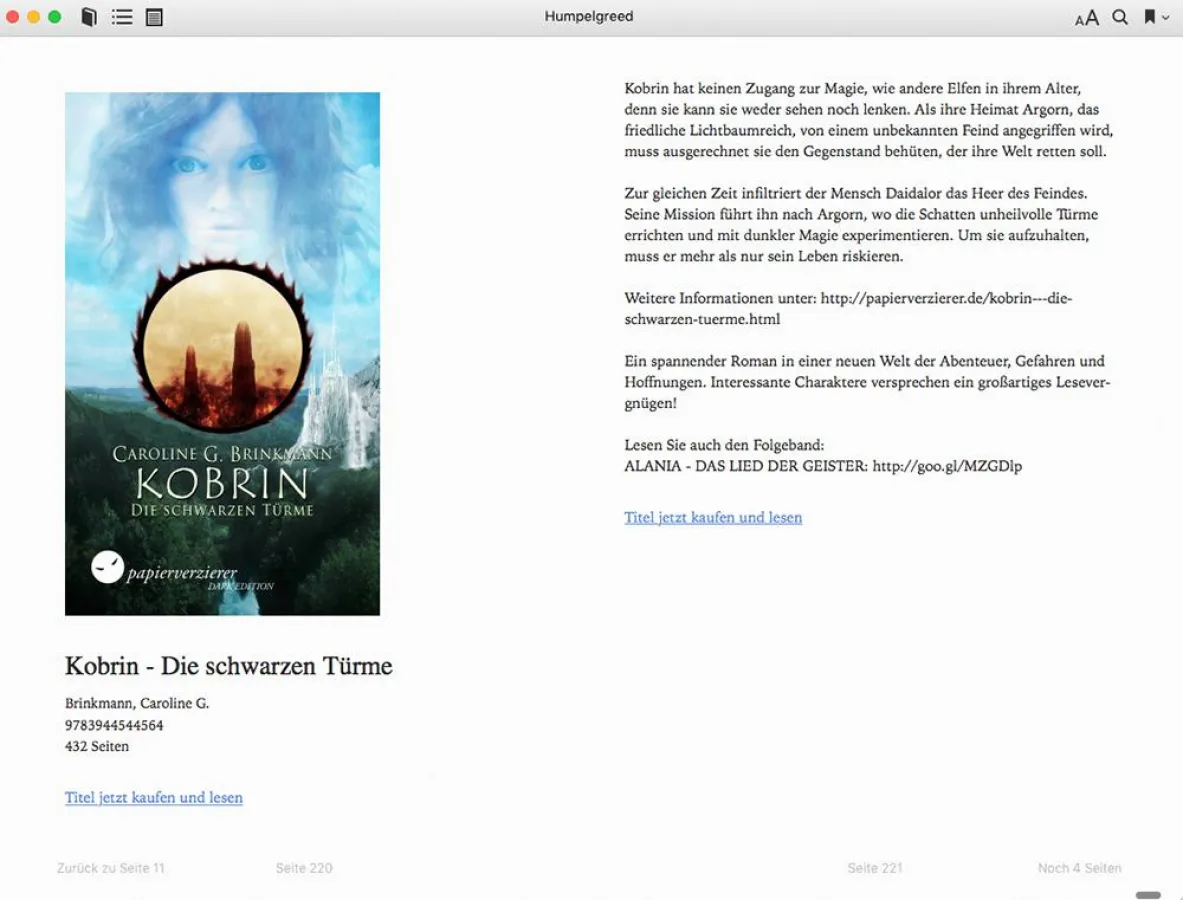Open the Notes panel icon
Screen dimensions: 1183x900
point(154,16)
